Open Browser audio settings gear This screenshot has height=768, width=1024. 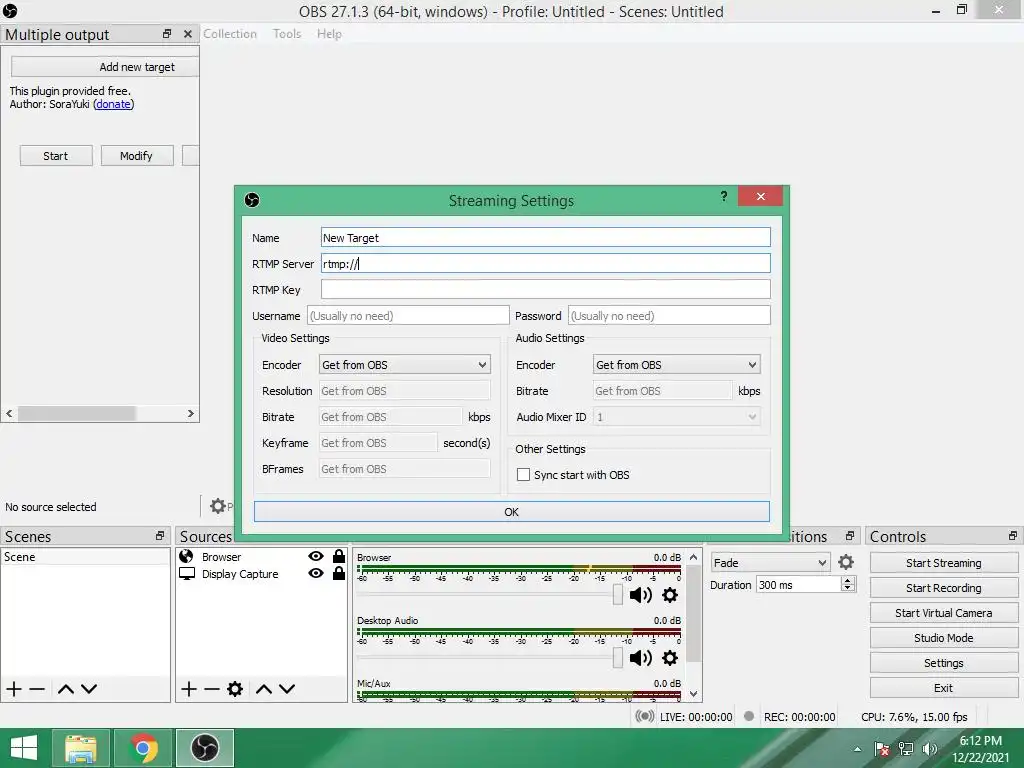click(x=670, y=595)
